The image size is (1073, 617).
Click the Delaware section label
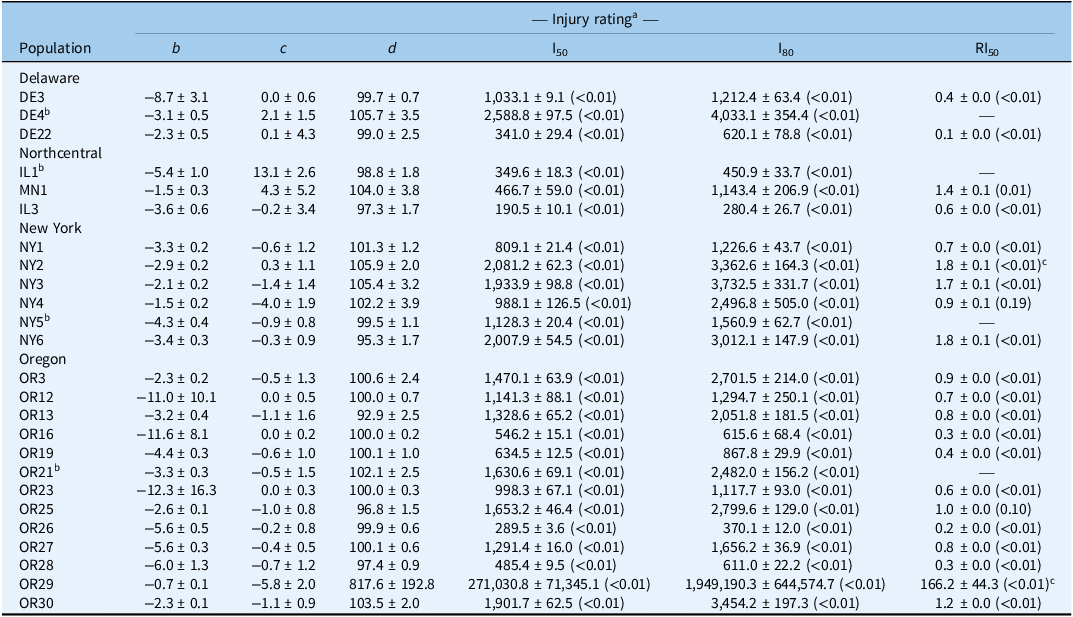point(49,77)
